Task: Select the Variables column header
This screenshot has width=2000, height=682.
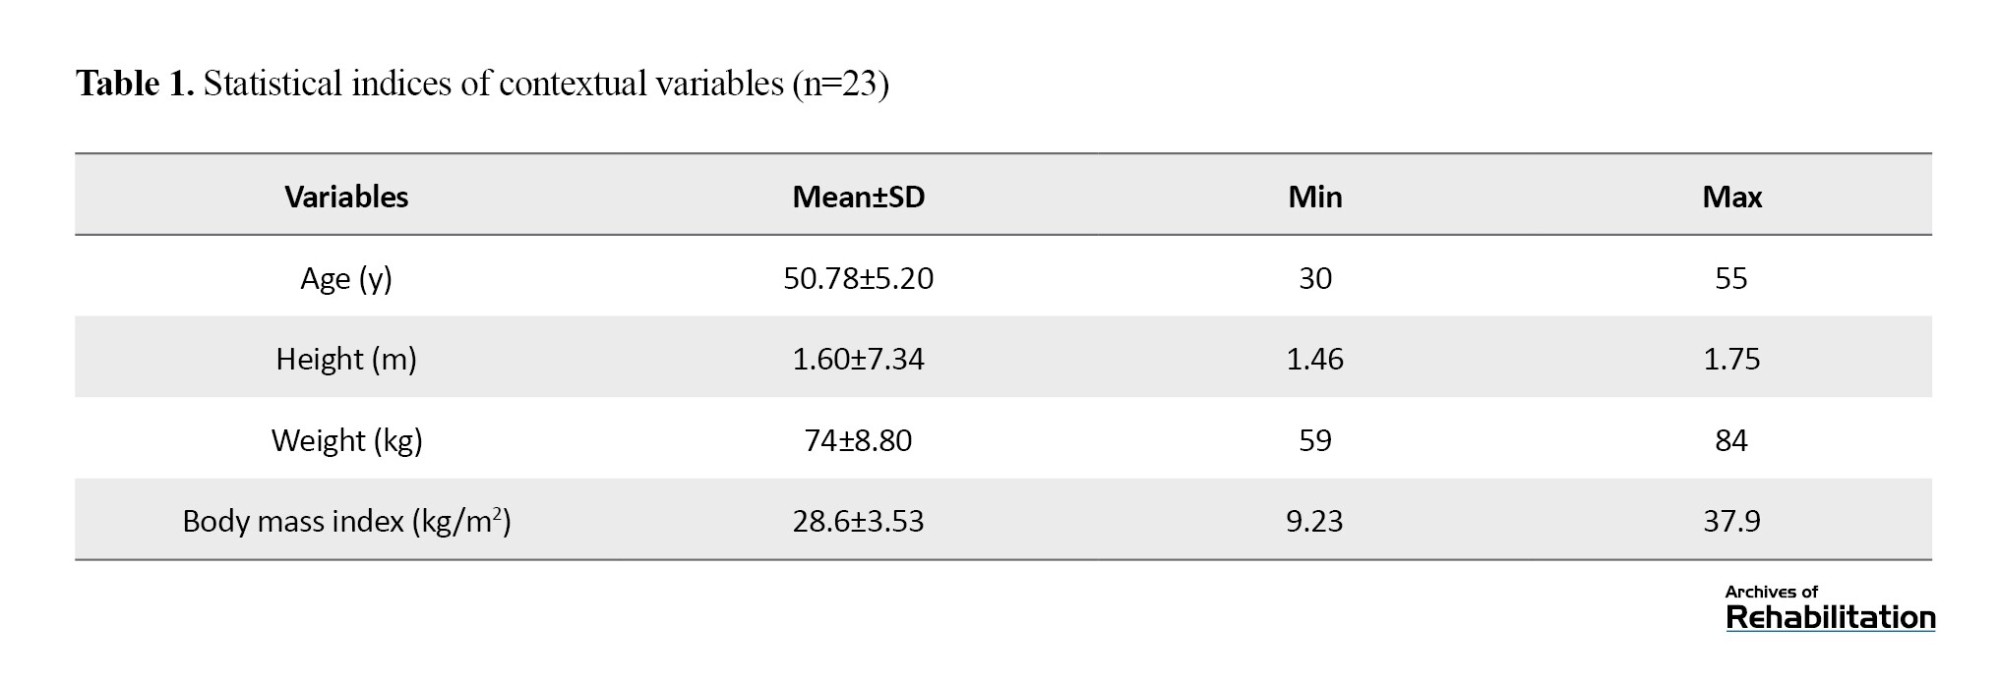Action: (346, 197)
